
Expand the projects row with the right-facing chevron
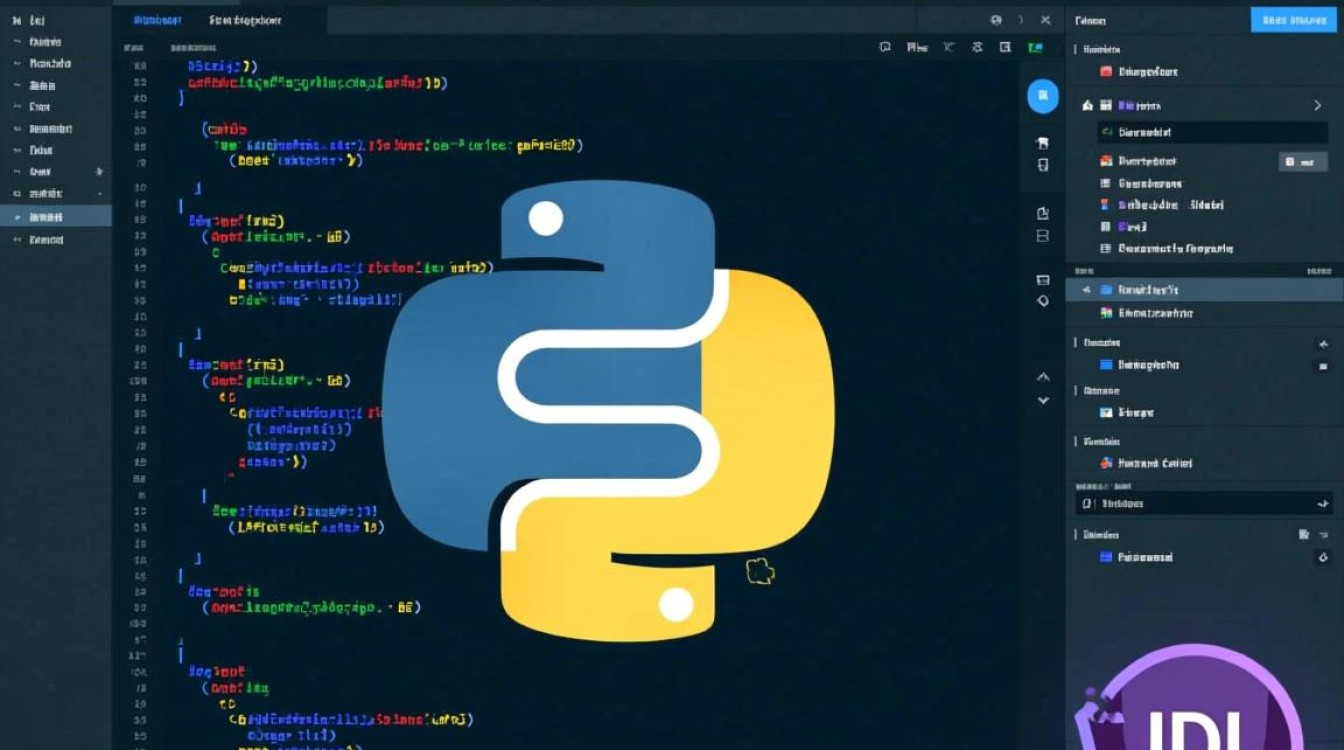point(1318,105)
